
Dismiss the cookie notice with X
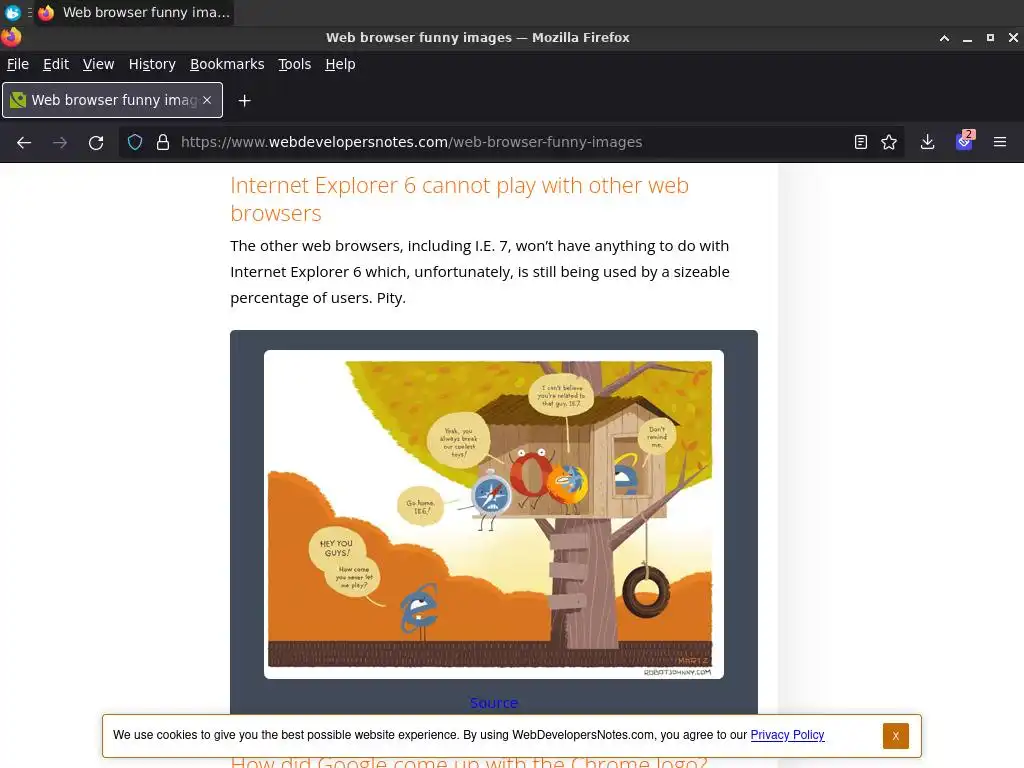[x=895, y=735]
